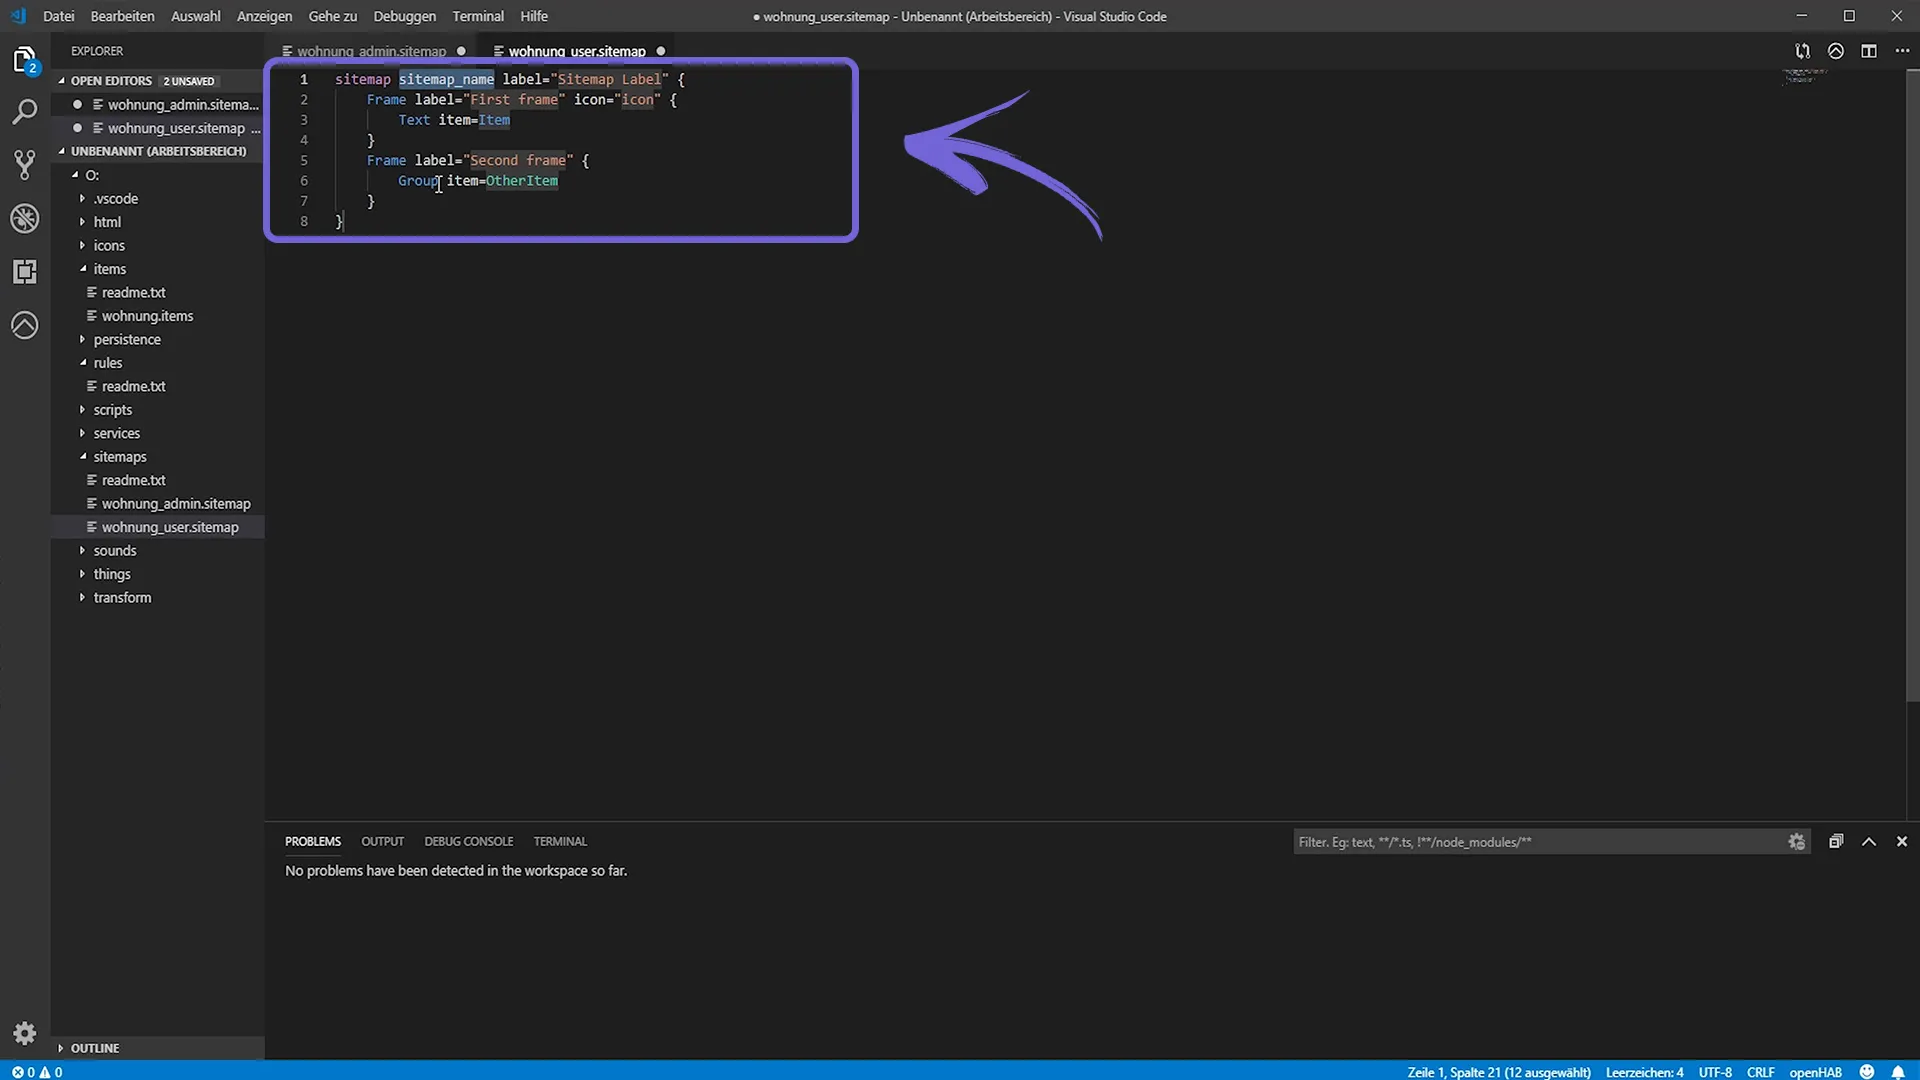
Task: Change language mode via openHAB status item
Action: point(1815,1072)
